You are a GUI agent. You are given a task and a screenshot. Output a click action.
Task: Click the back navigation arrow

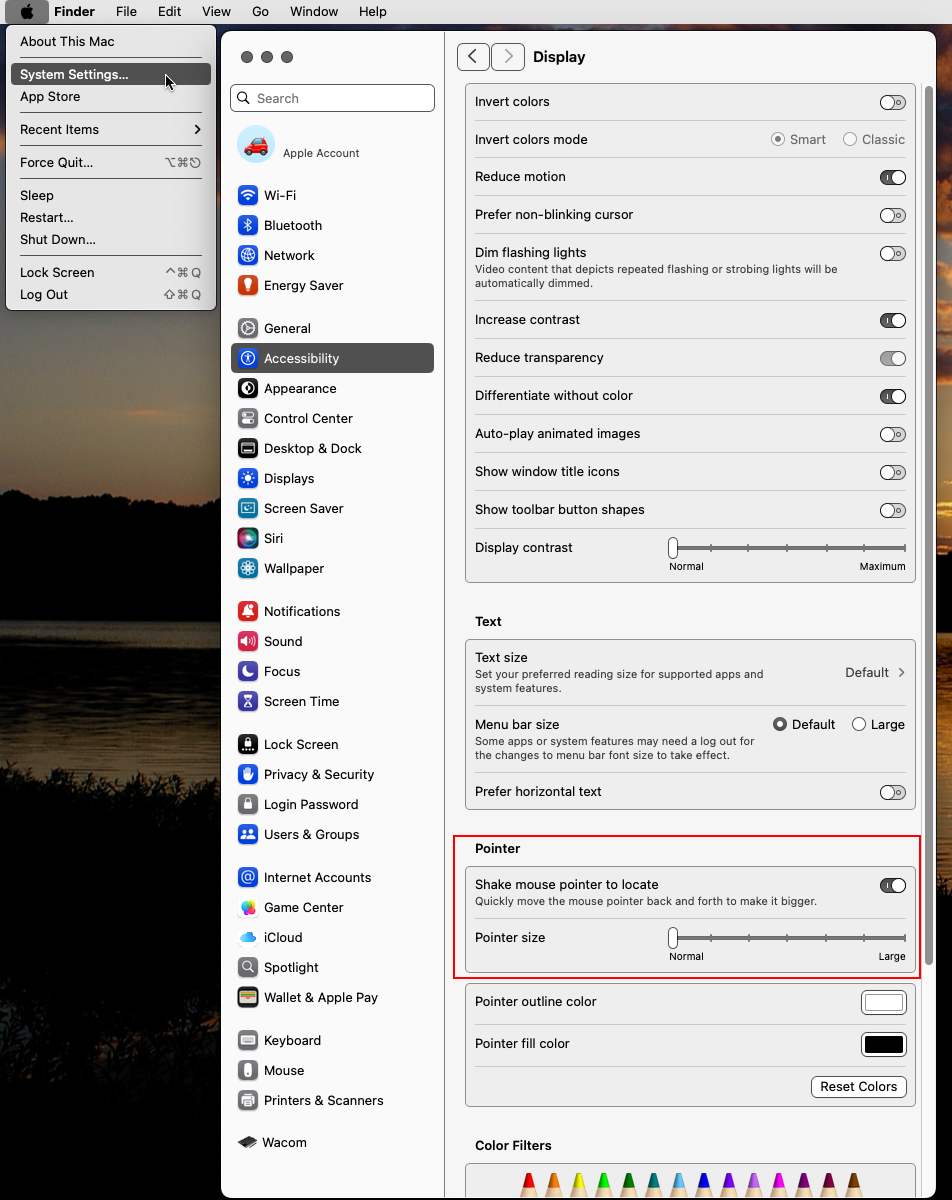pyautogui.click(x=473, y=57)
